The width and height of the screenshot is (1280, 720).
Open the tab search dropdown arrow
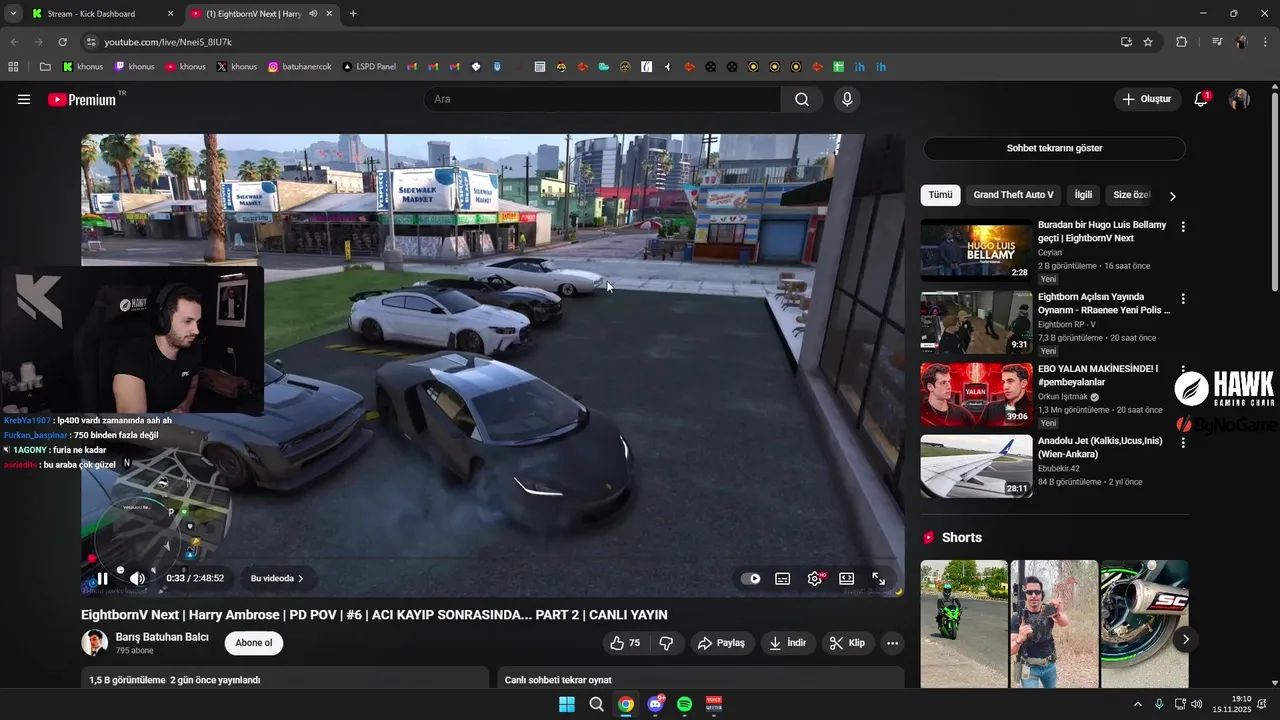12,14
